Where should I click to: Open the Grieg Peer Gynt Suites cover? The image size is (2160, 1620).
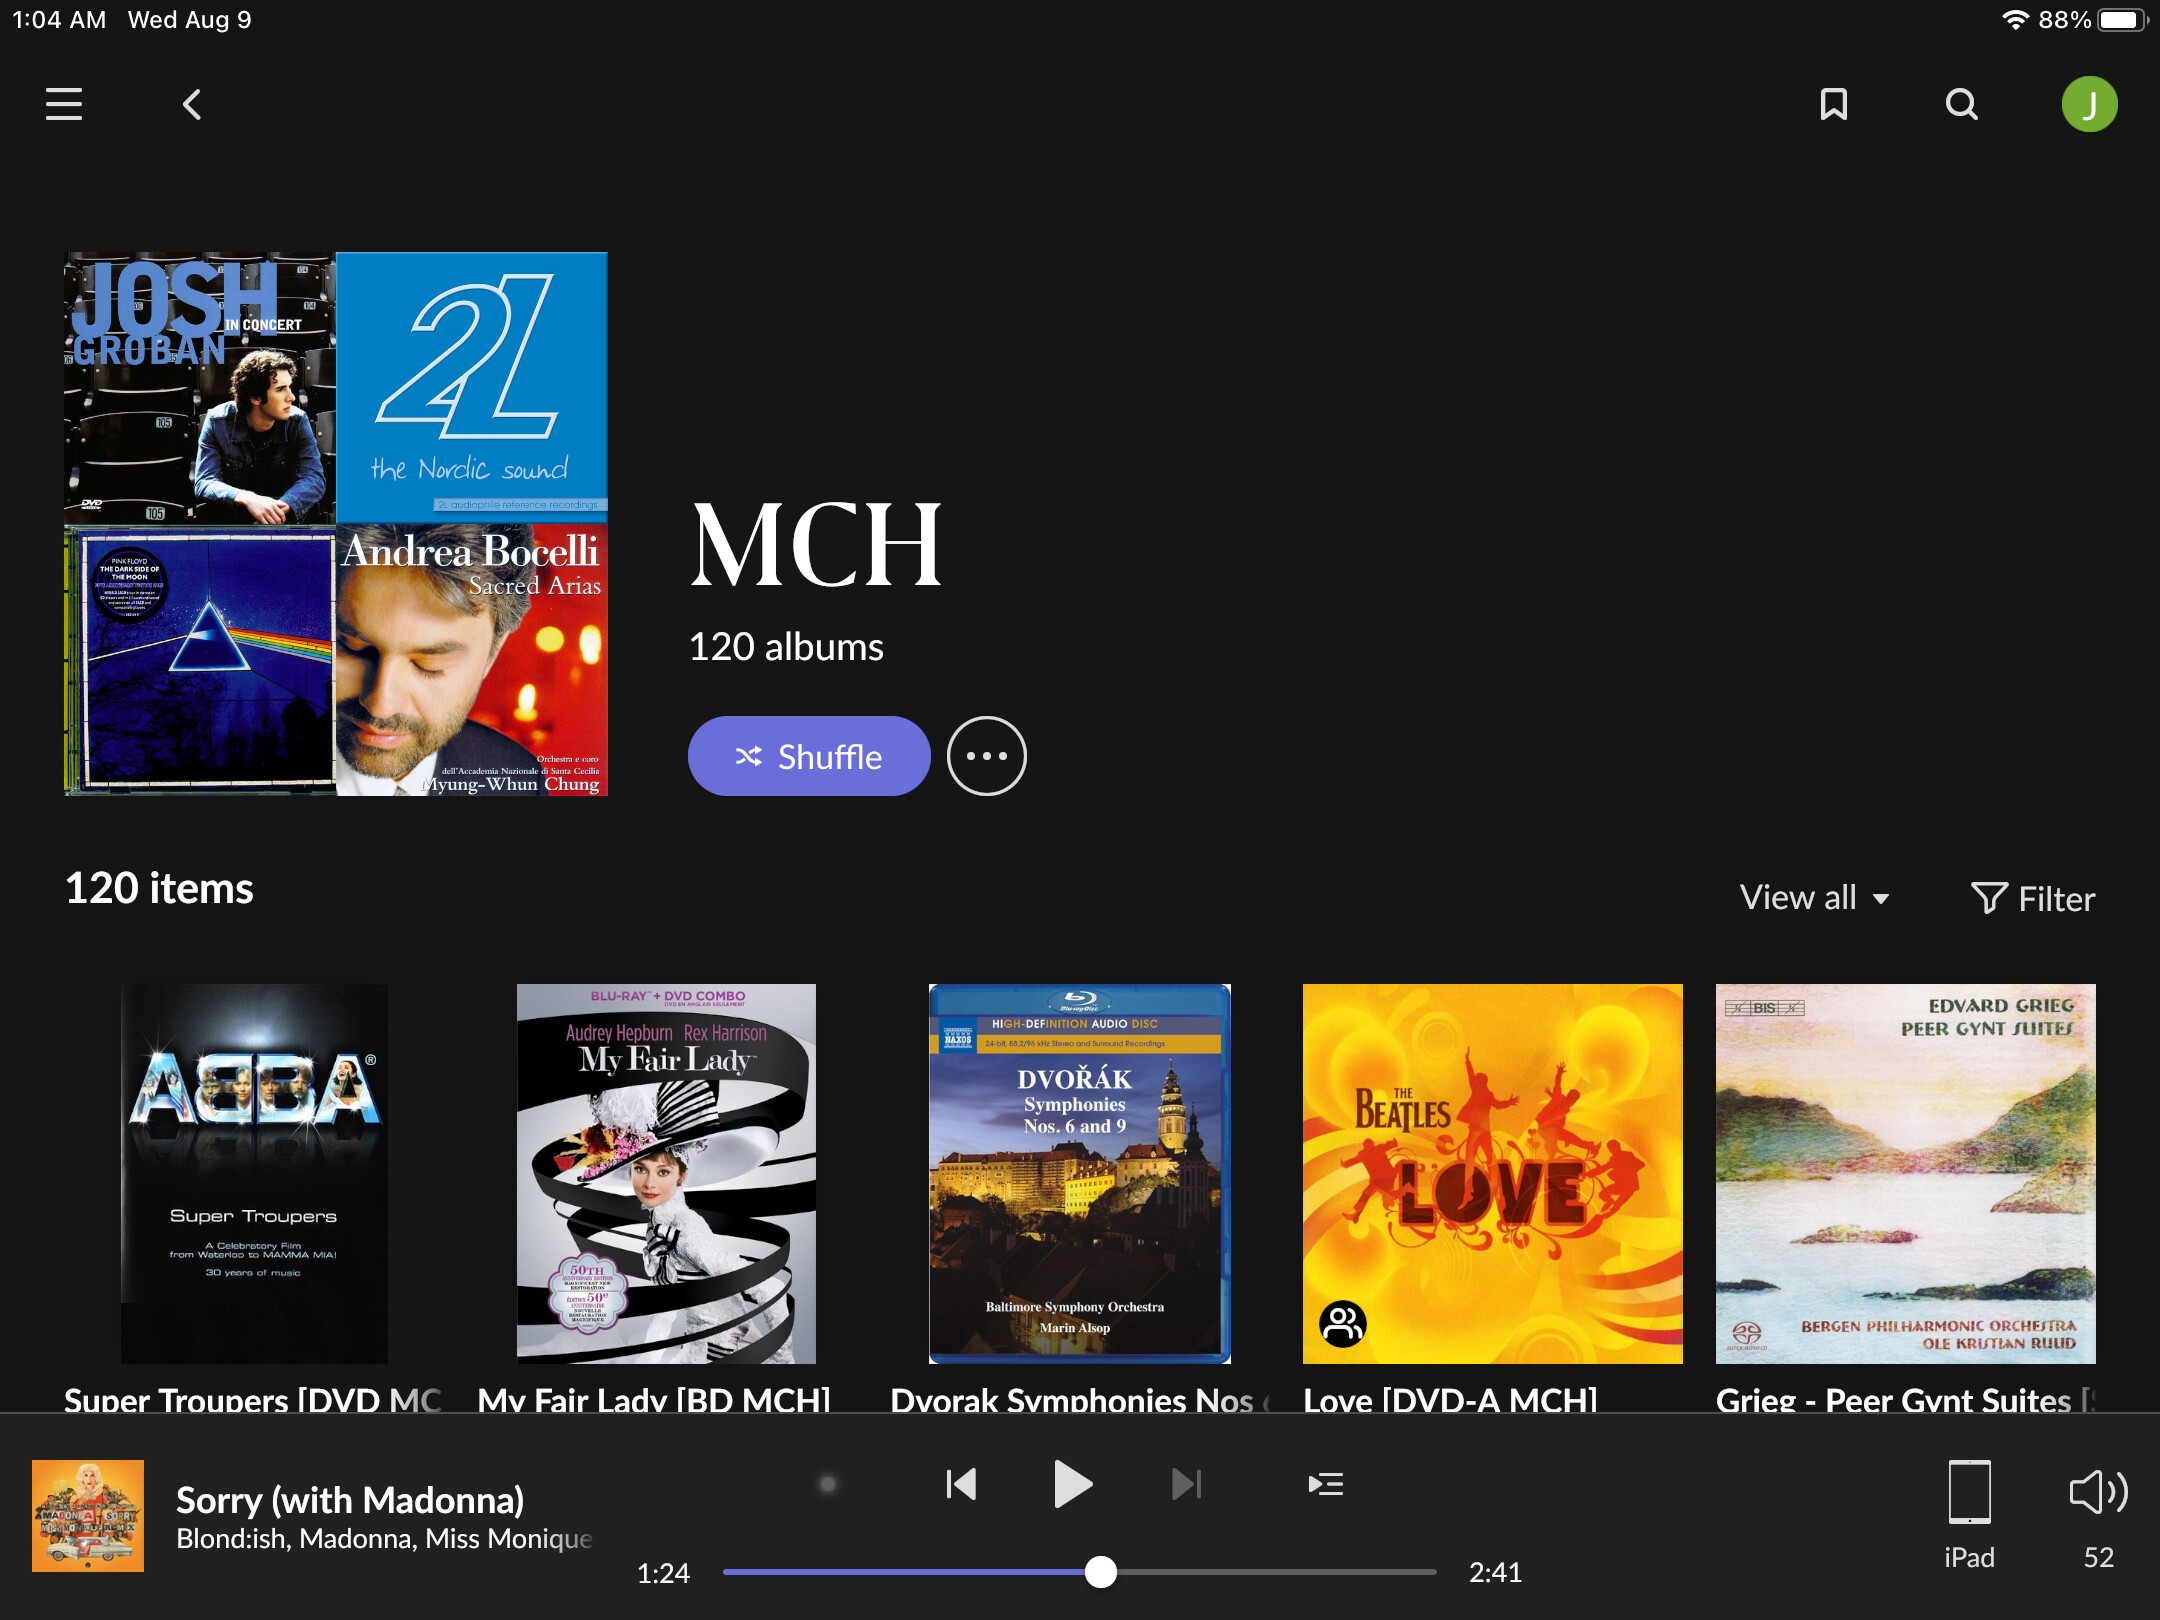(x=1905, y=1173)
